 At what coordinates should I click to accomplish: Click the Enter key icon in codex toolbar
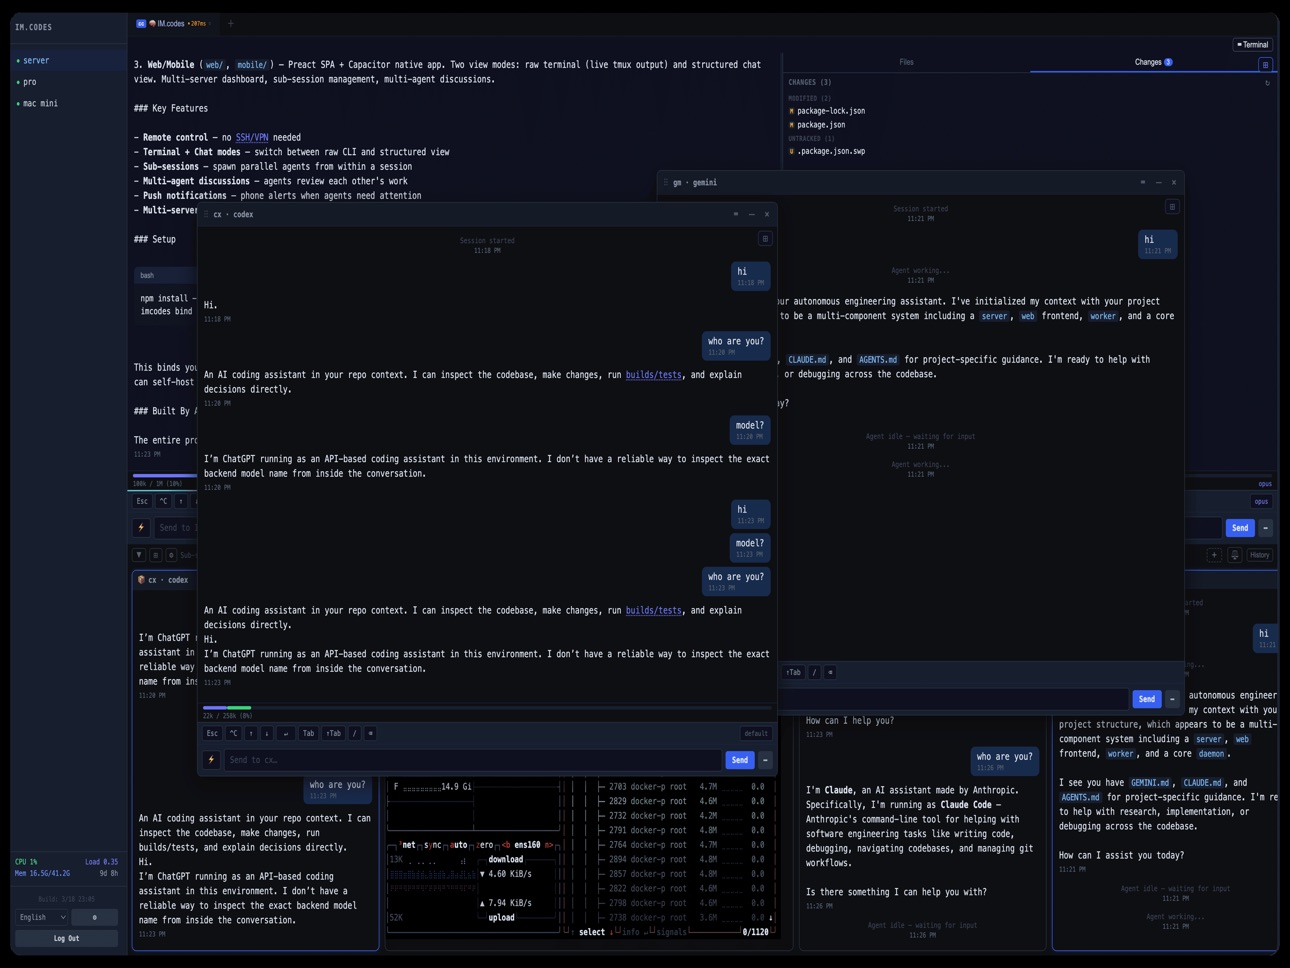(286, 733)
